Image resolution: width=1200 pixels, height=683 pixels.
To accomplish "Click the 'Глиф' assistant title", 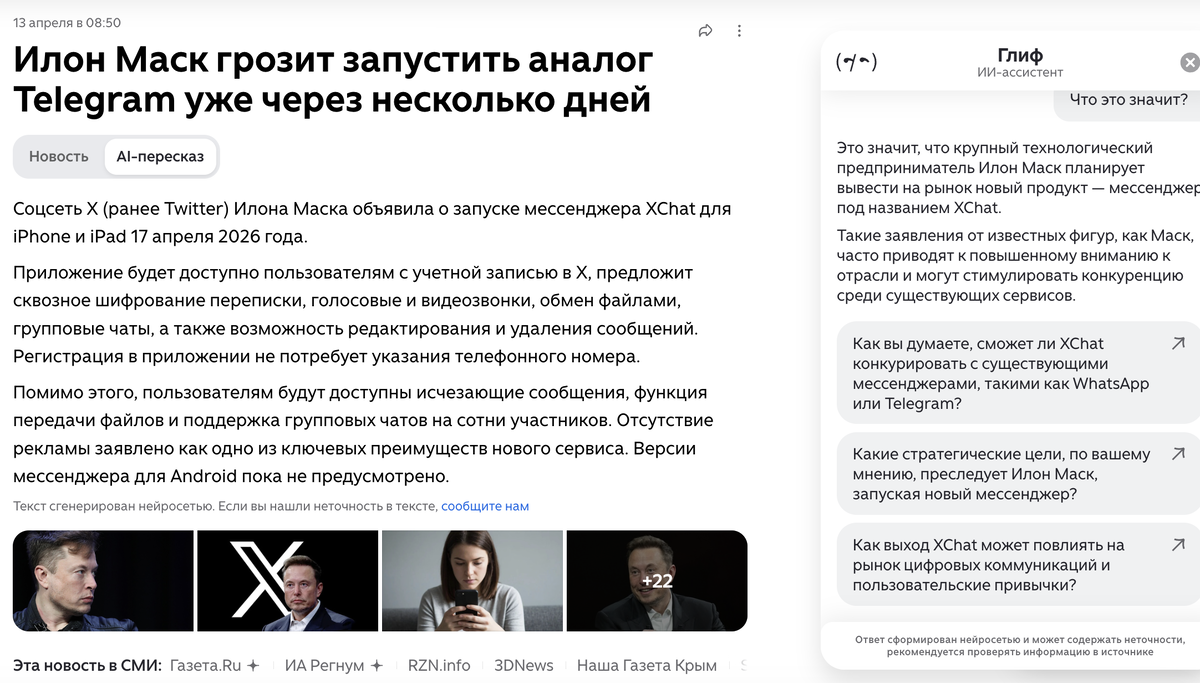I will (x=1020, y=55).
